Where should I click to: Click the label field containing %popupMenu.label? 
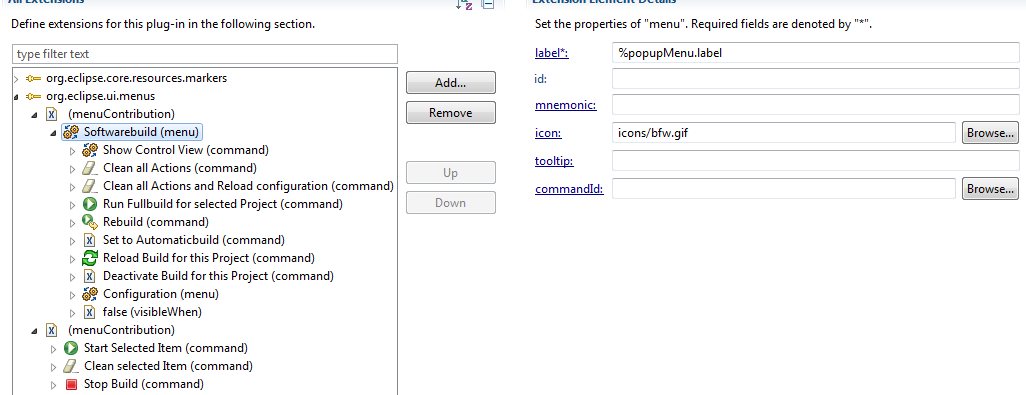point(816,53)
